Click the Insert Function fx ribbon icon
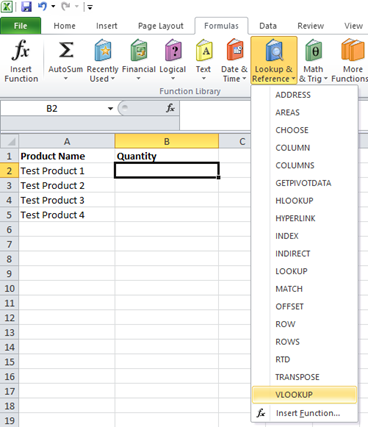 21,50
